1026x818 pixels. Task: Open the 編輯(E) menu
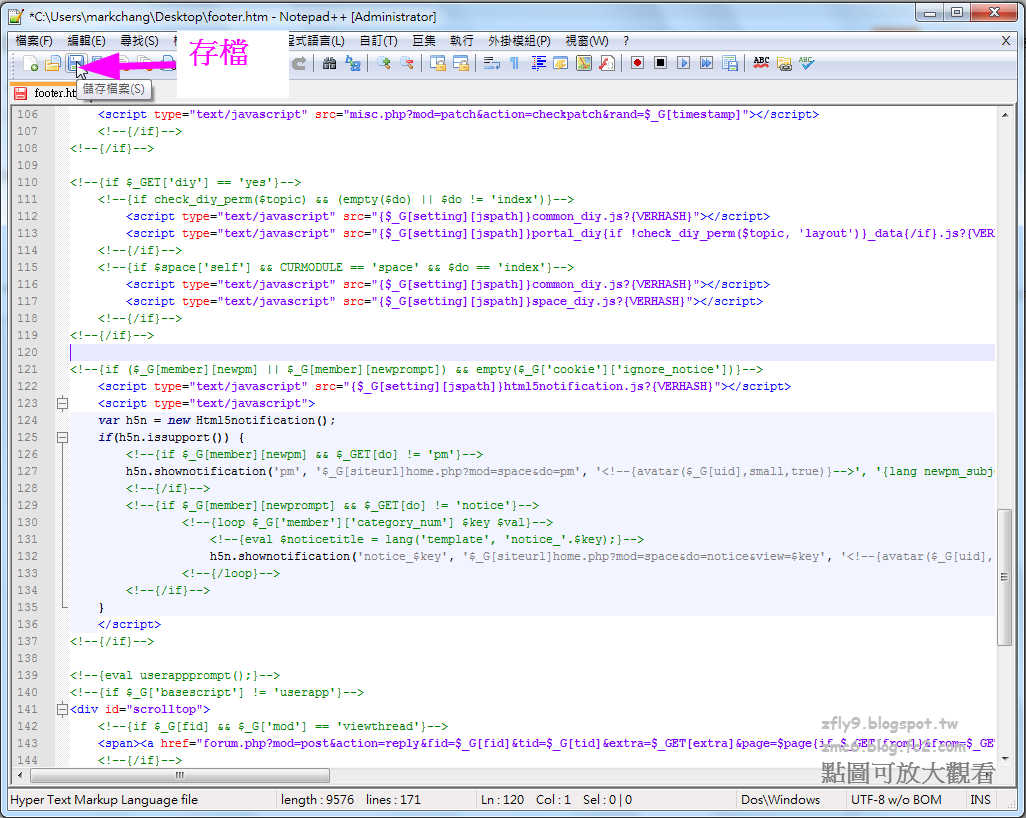86,41
